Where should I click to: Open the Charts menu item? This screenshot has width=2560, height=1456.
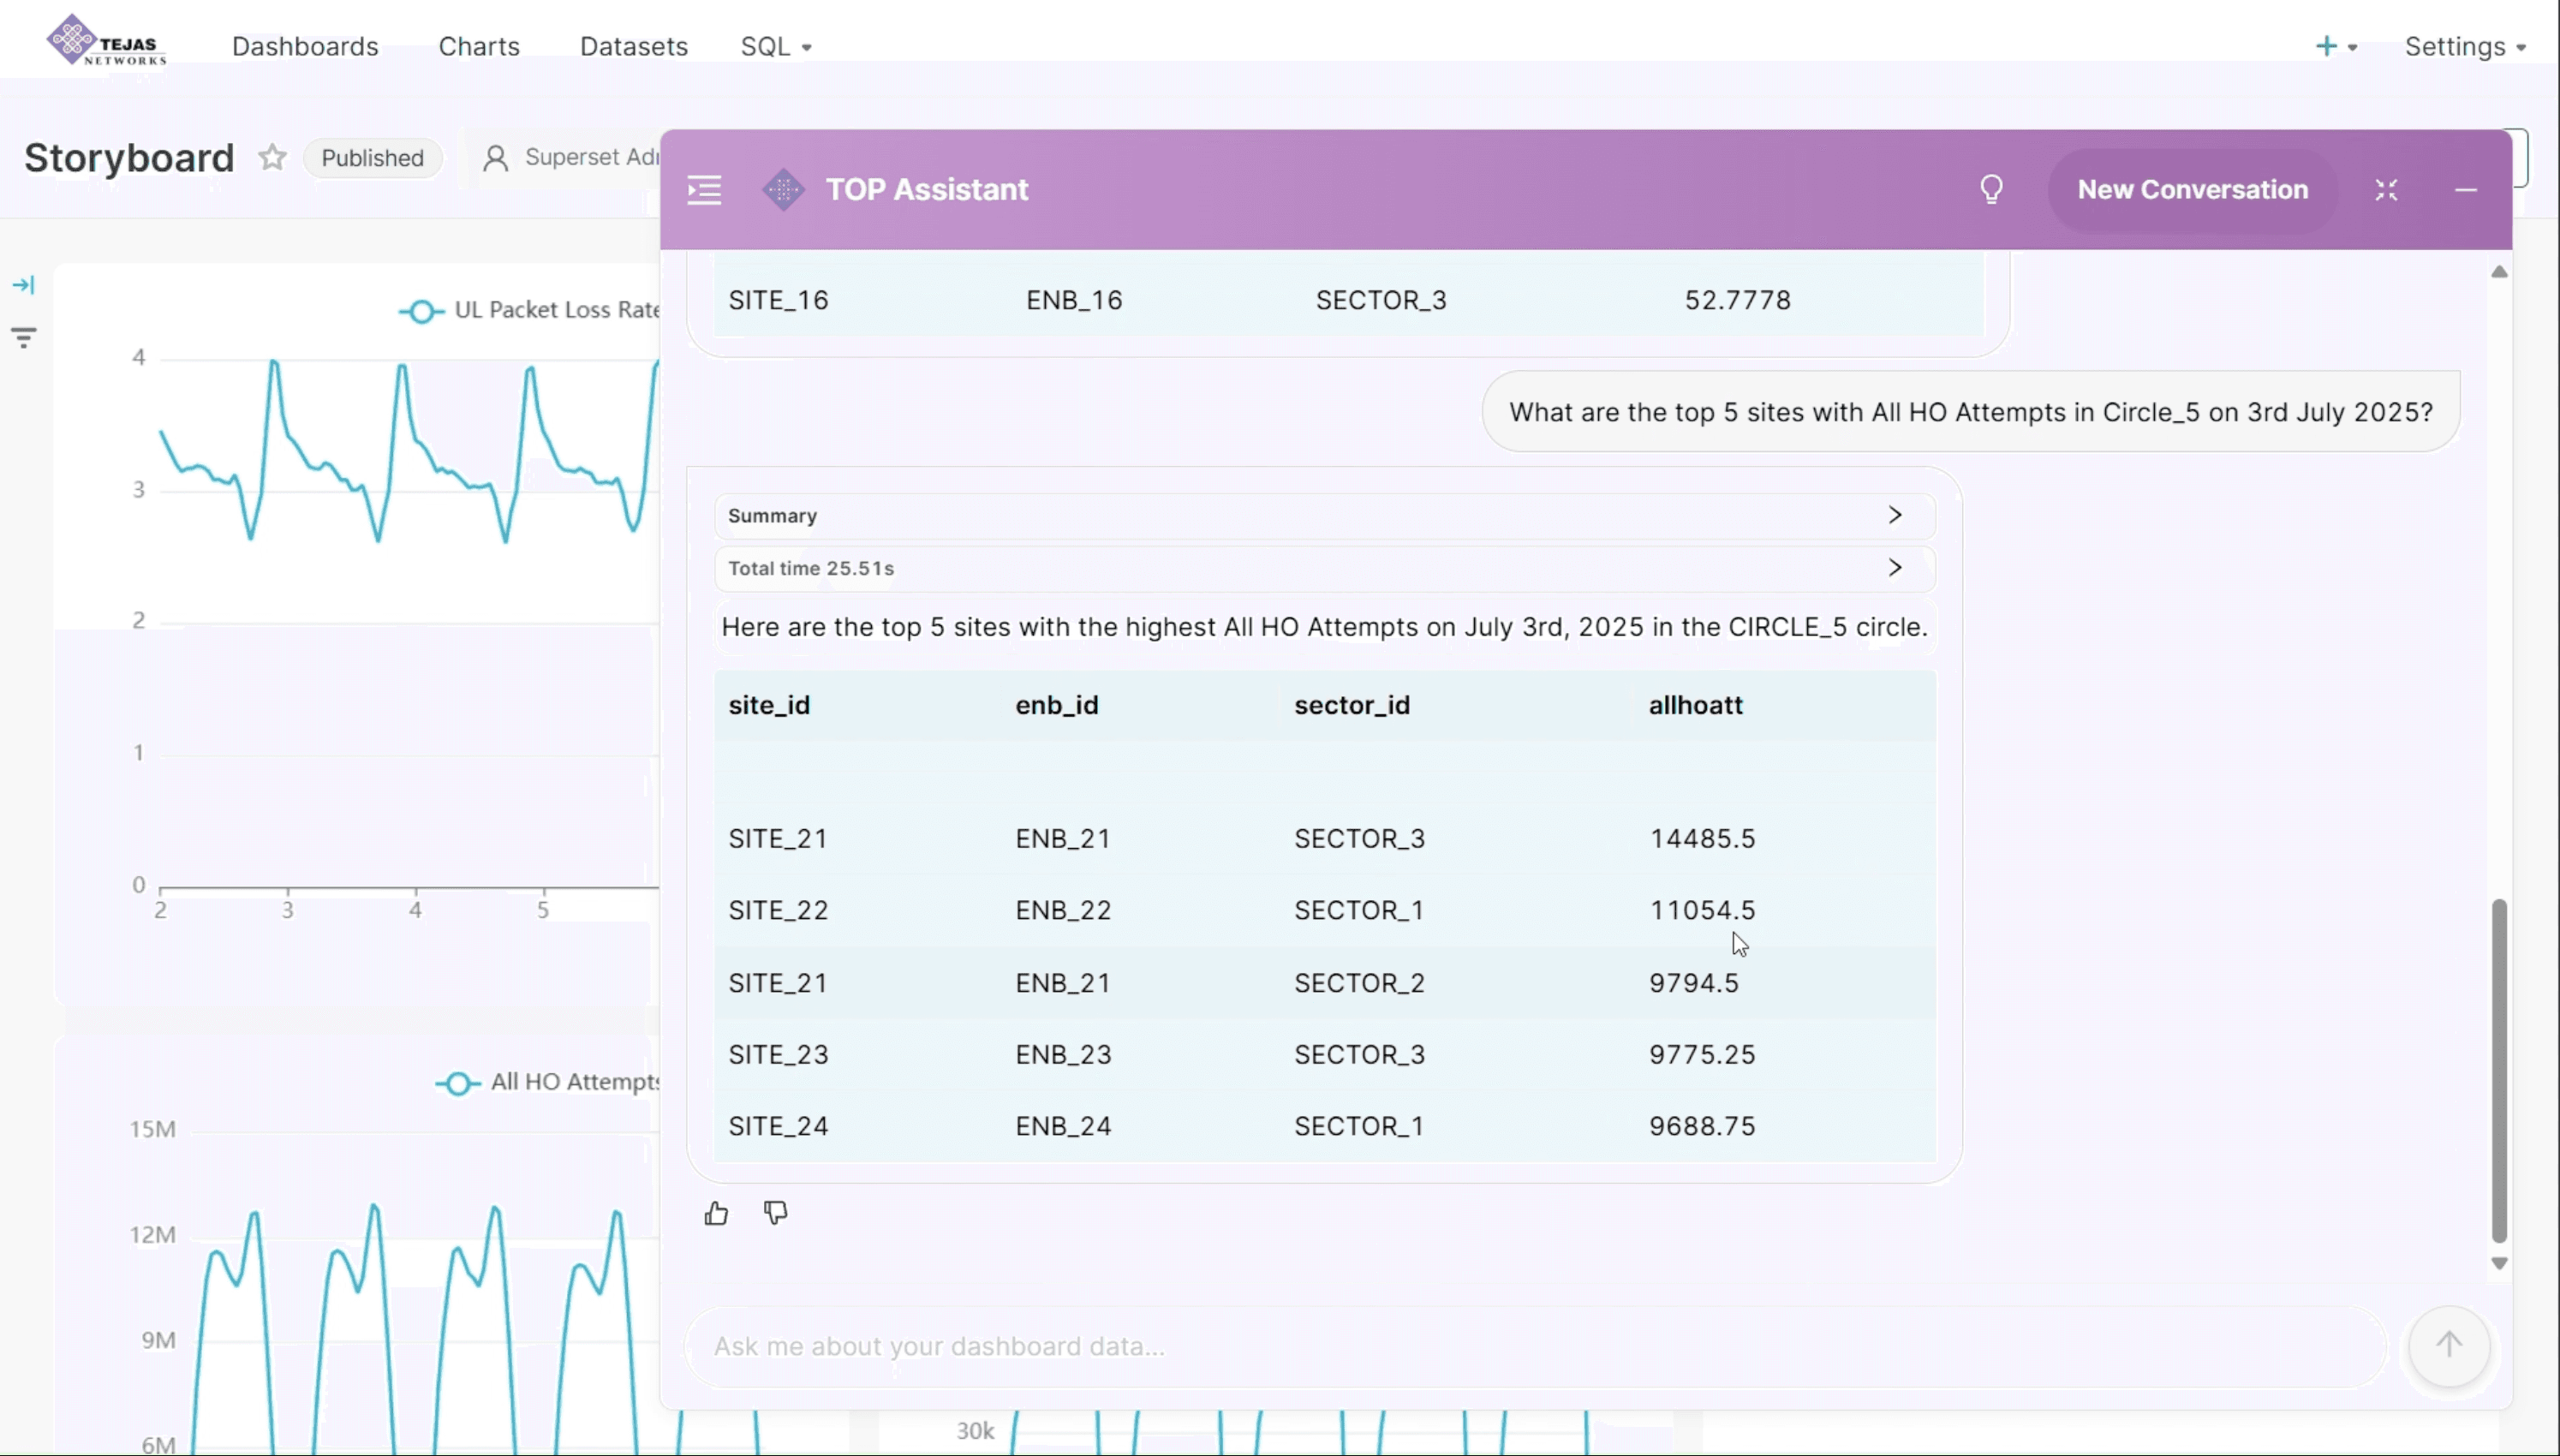tap(479, 46)
